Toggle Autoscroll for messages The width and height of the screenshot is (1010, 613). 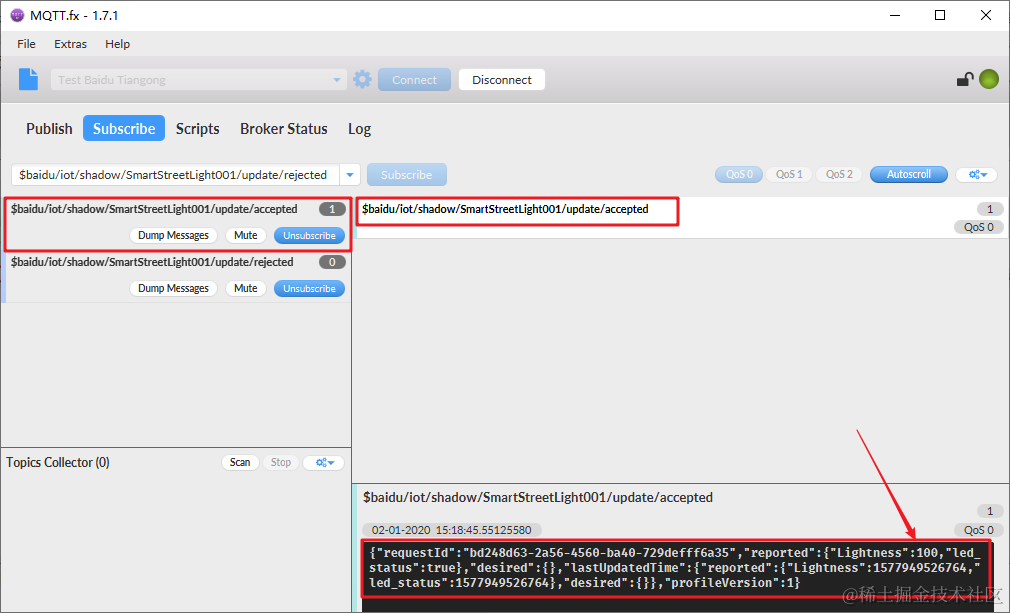(x=909, y=174)
